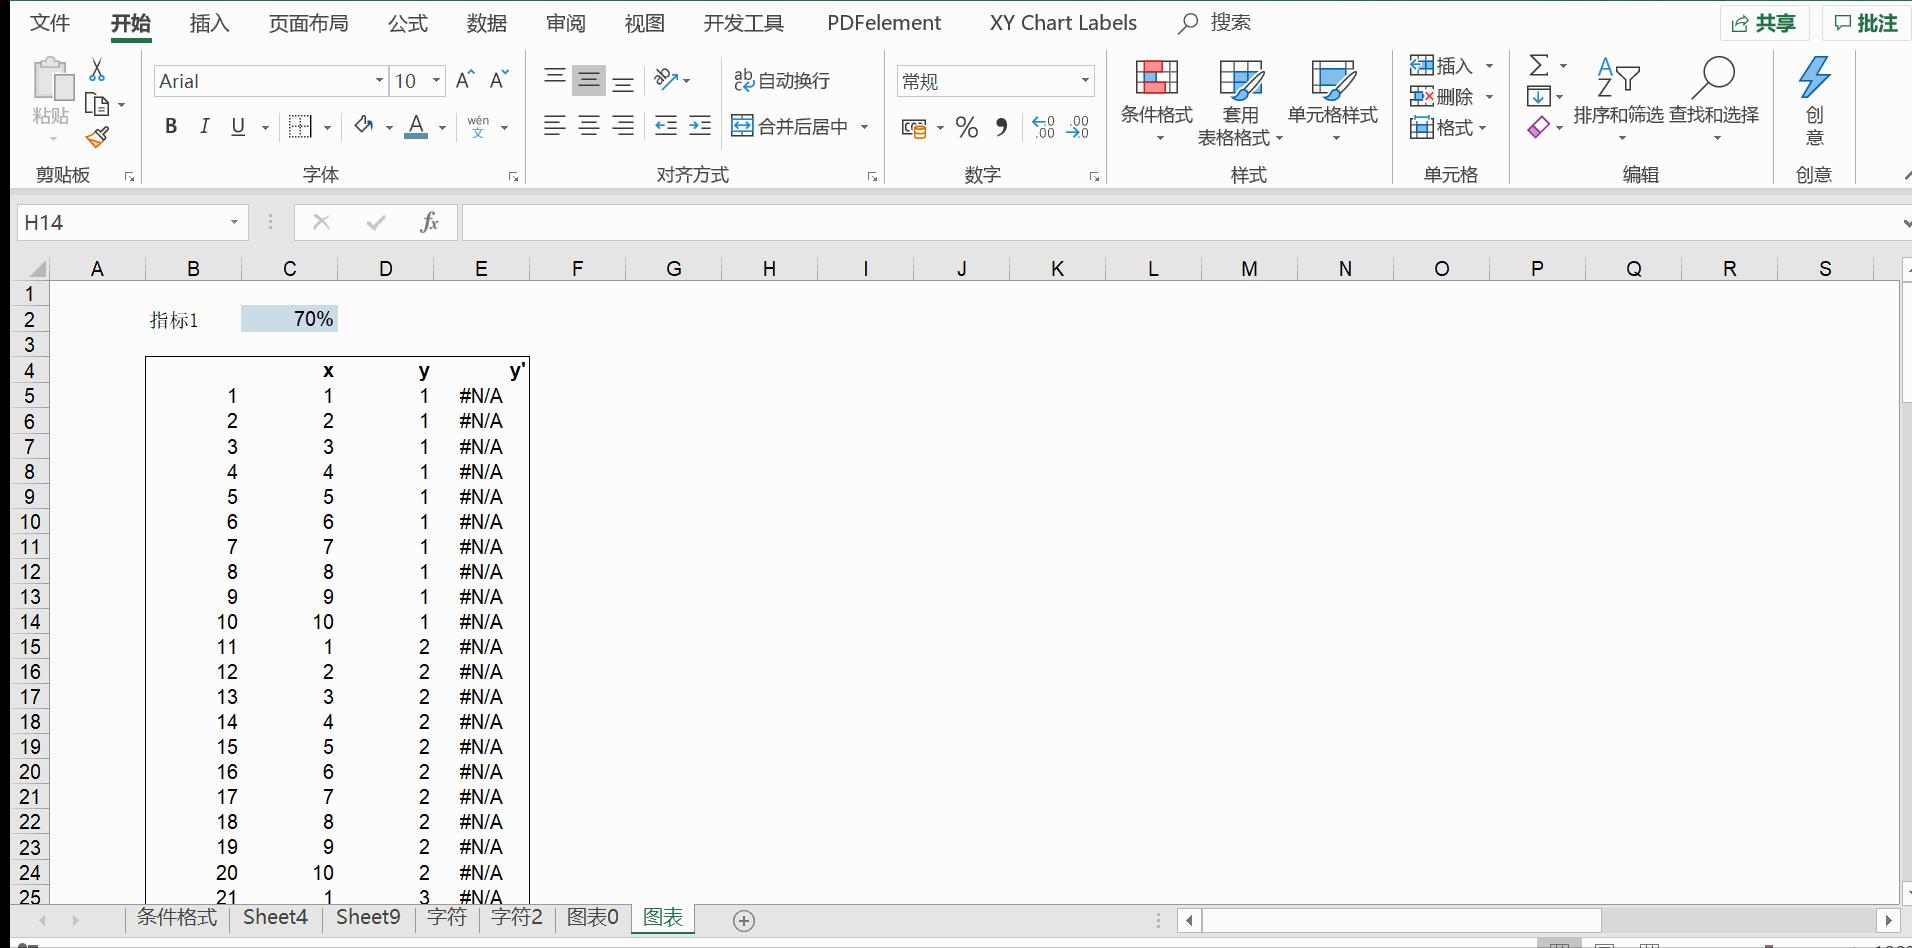Click the 共享 share button
The image size is (1912, 948).
point(1766,22)
